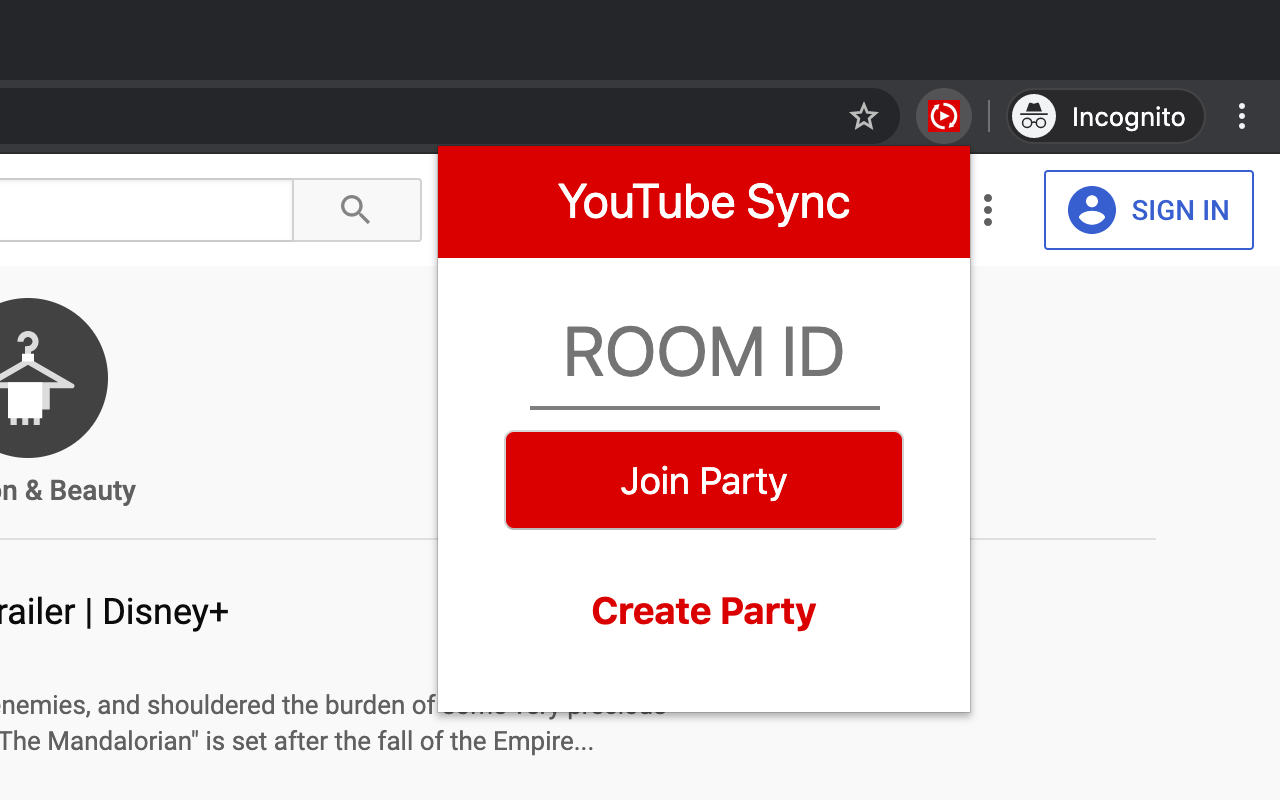Click the Incognito profile chip
The height and width of the screenshot is (800, 1280).
pos(1105,116)
